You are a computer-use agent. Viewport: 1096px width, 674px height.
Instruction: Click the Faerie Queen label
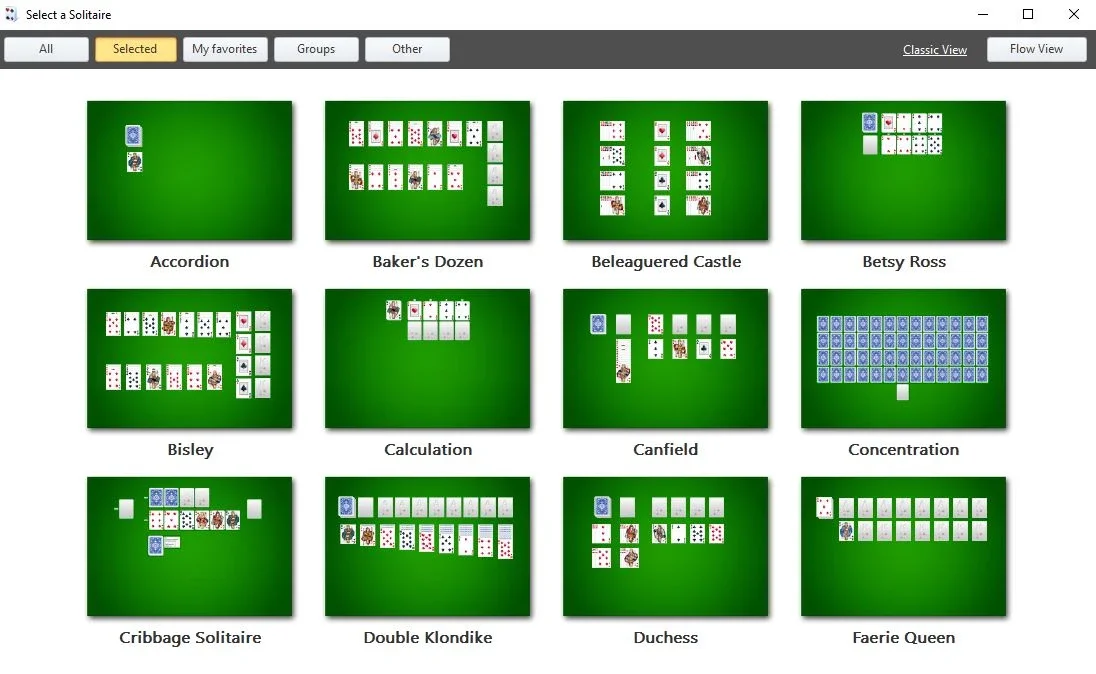click(x=904, y=638)
